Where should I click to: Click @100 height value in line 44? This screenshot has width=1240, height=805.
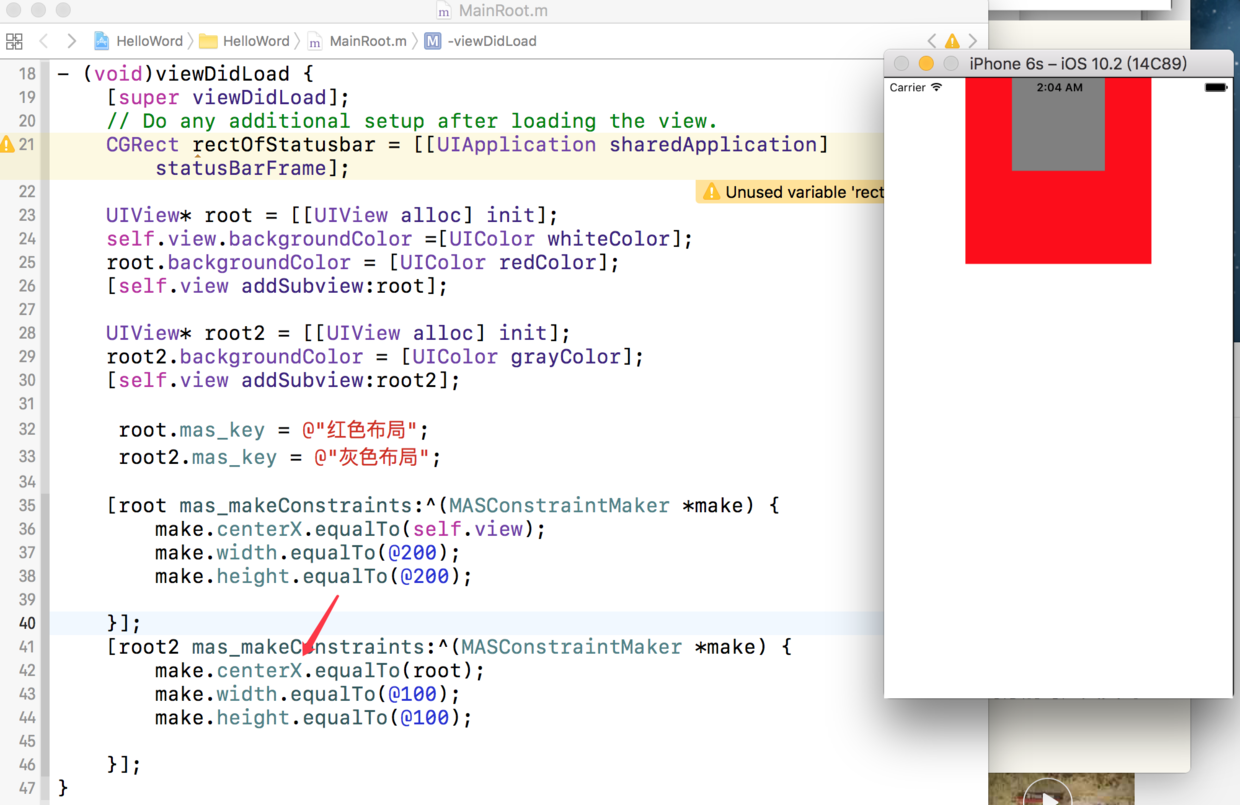(424, 718)
